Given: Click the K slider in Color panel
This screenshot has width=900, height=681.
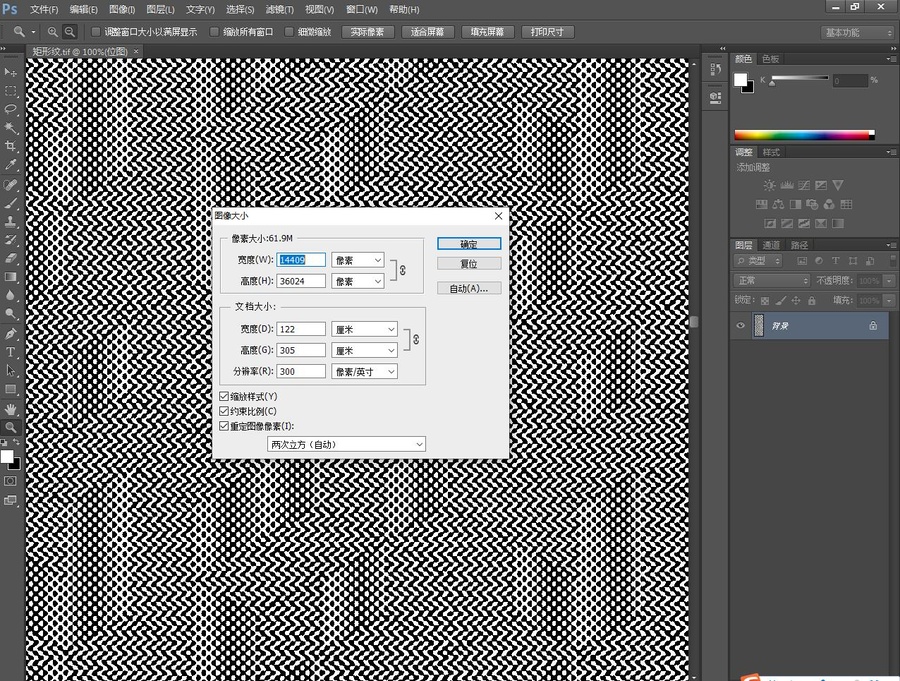Looking at the screenshot, I should (x=800, y=78).
